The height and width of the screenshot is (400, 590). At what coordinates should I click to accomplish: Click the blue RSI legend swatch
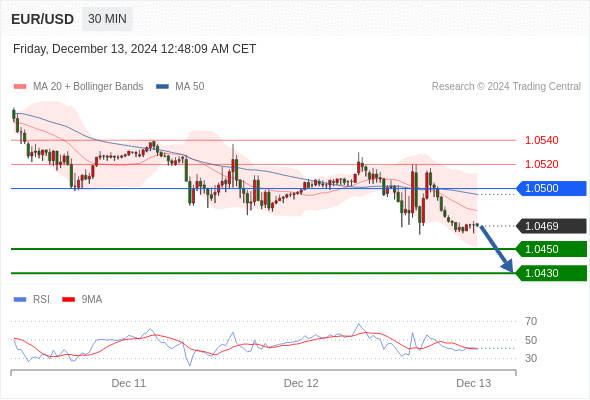(20, 300)
